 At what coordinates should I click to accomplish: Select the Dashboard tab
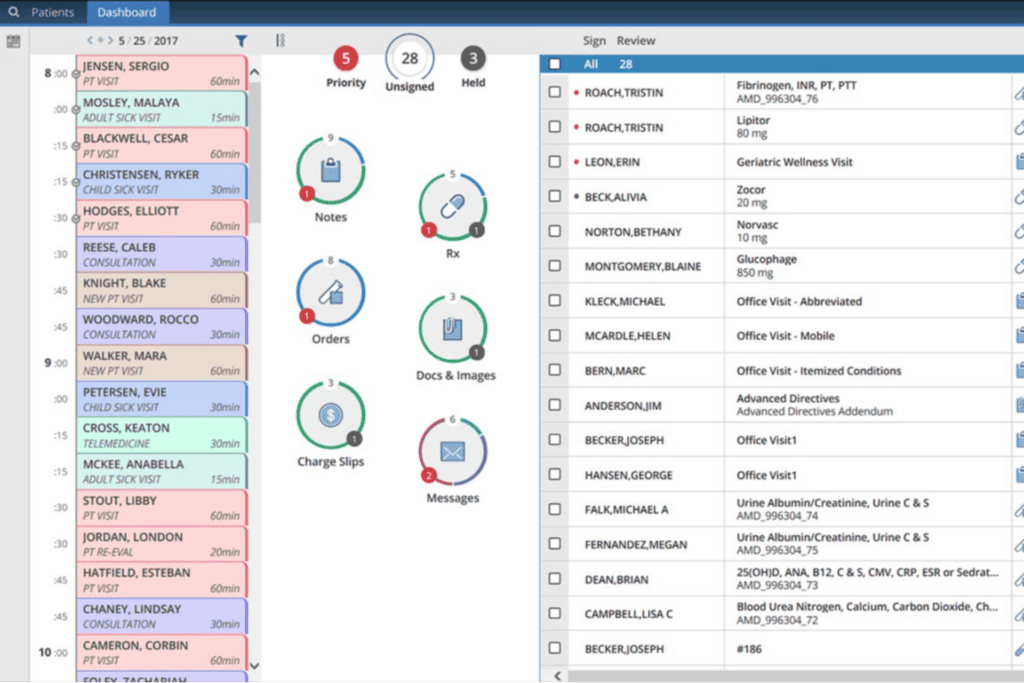pos(127,13)
